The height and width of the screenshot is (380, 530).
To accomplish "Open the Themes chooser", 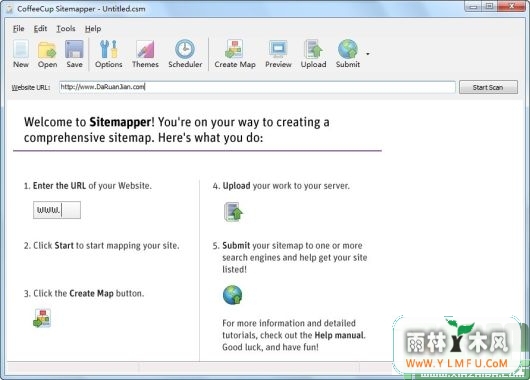I will click(145, 54).
